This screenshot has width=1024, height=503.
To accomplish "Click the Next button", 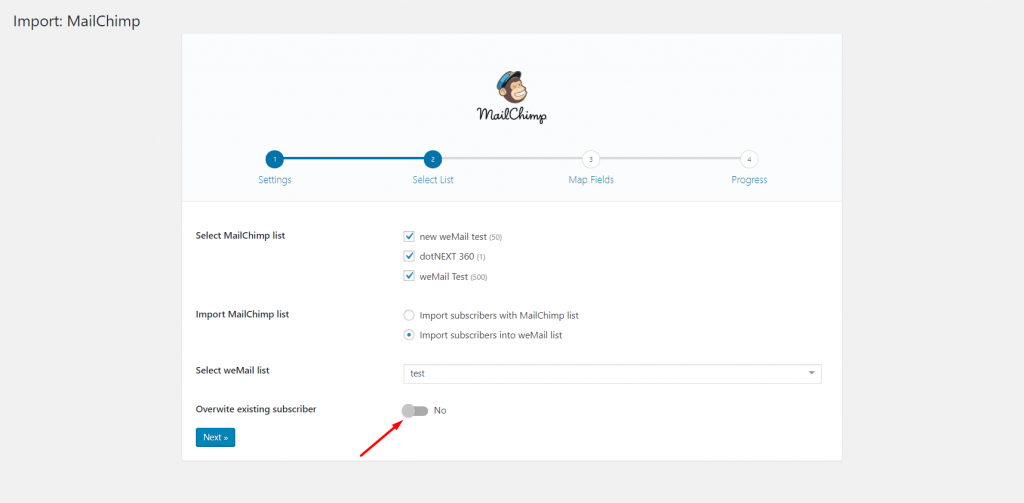I will 215,437.
